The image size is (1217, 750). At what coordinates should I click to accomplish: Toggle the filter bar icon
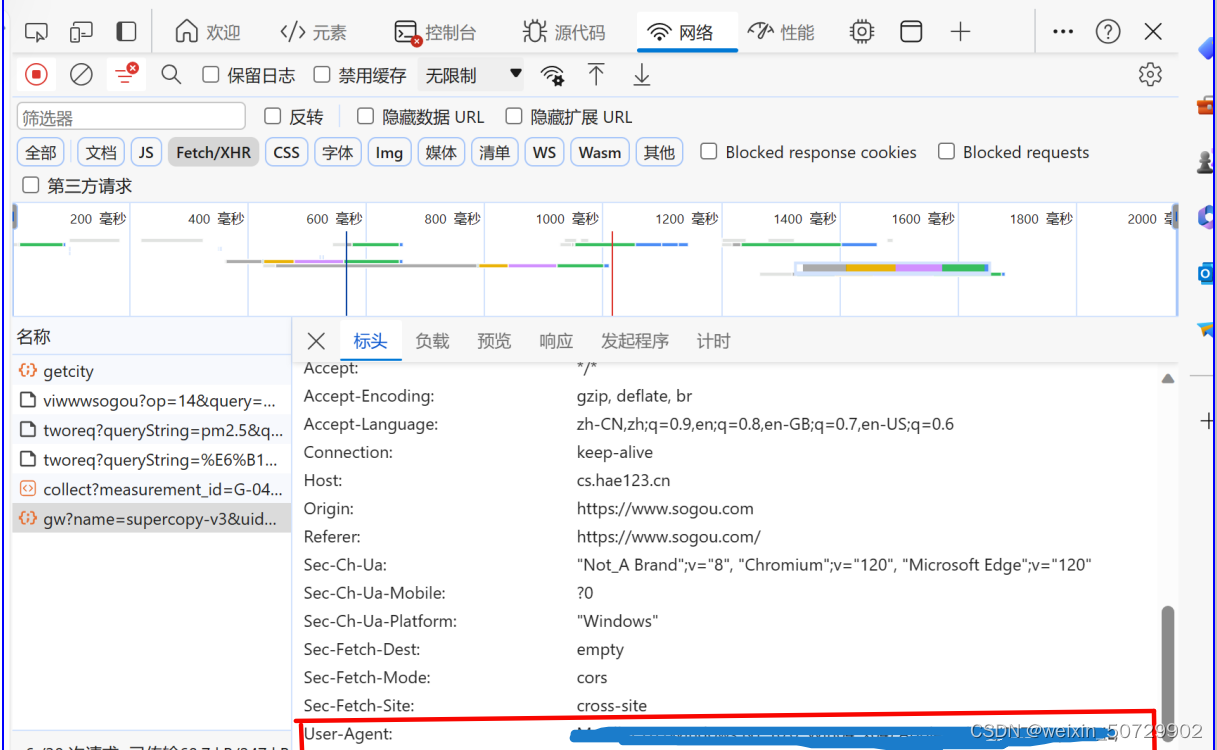coord(126,74)
